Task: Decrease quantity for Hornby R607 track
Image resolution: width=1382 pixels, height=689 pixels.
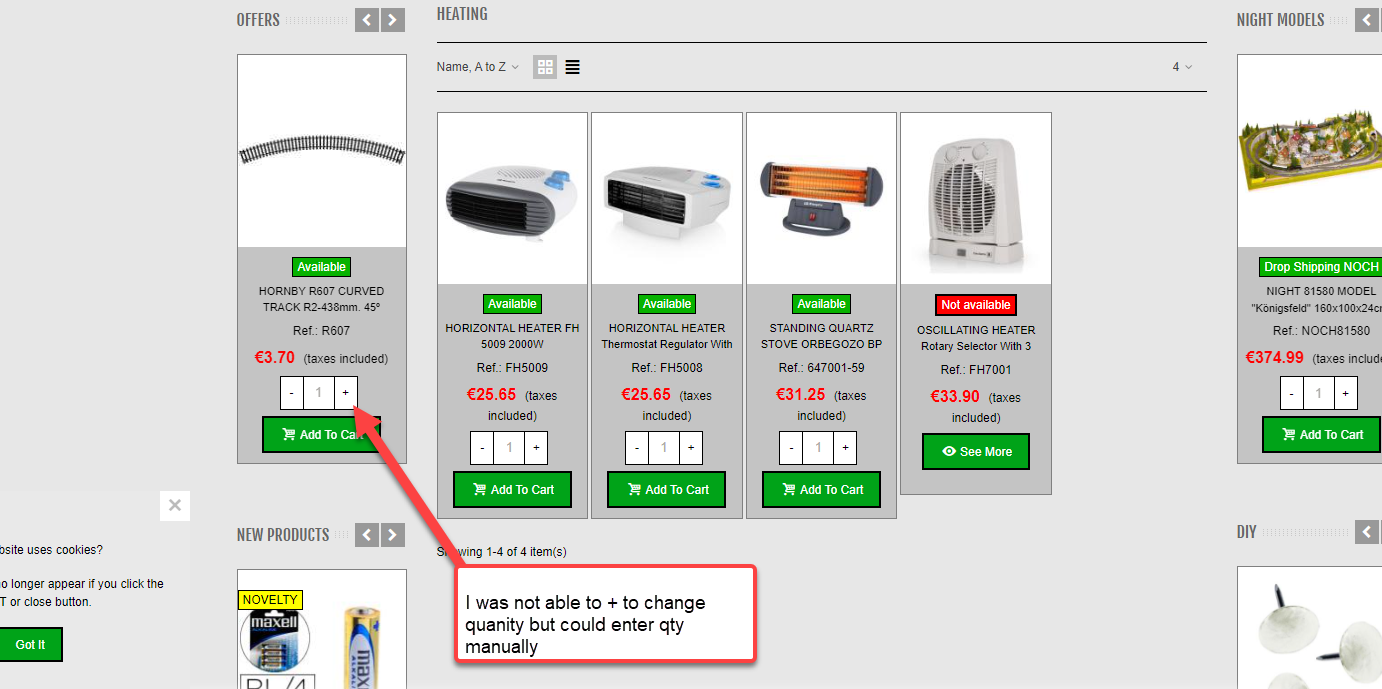Action: tap(292, 393)
